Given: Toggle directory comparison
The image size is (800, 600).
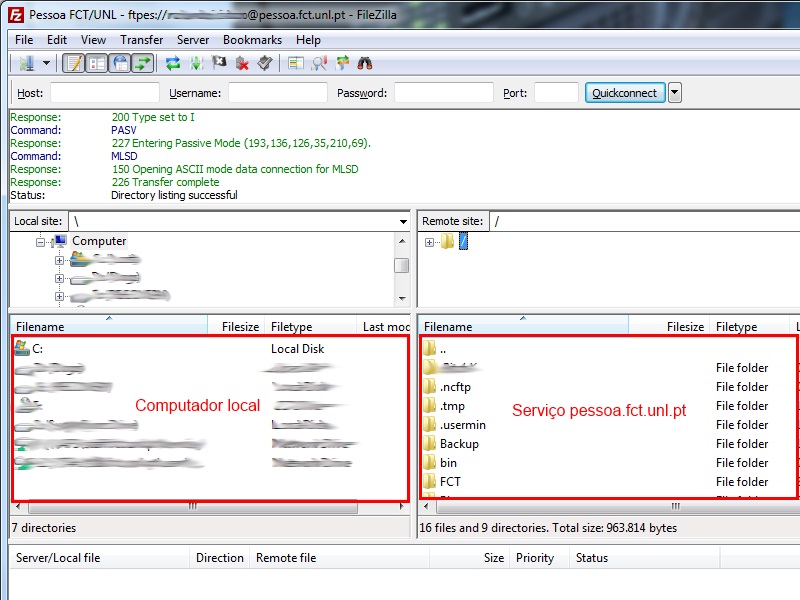Looking at the screenshot, I should pyautogui.click(x=319, y=63).
